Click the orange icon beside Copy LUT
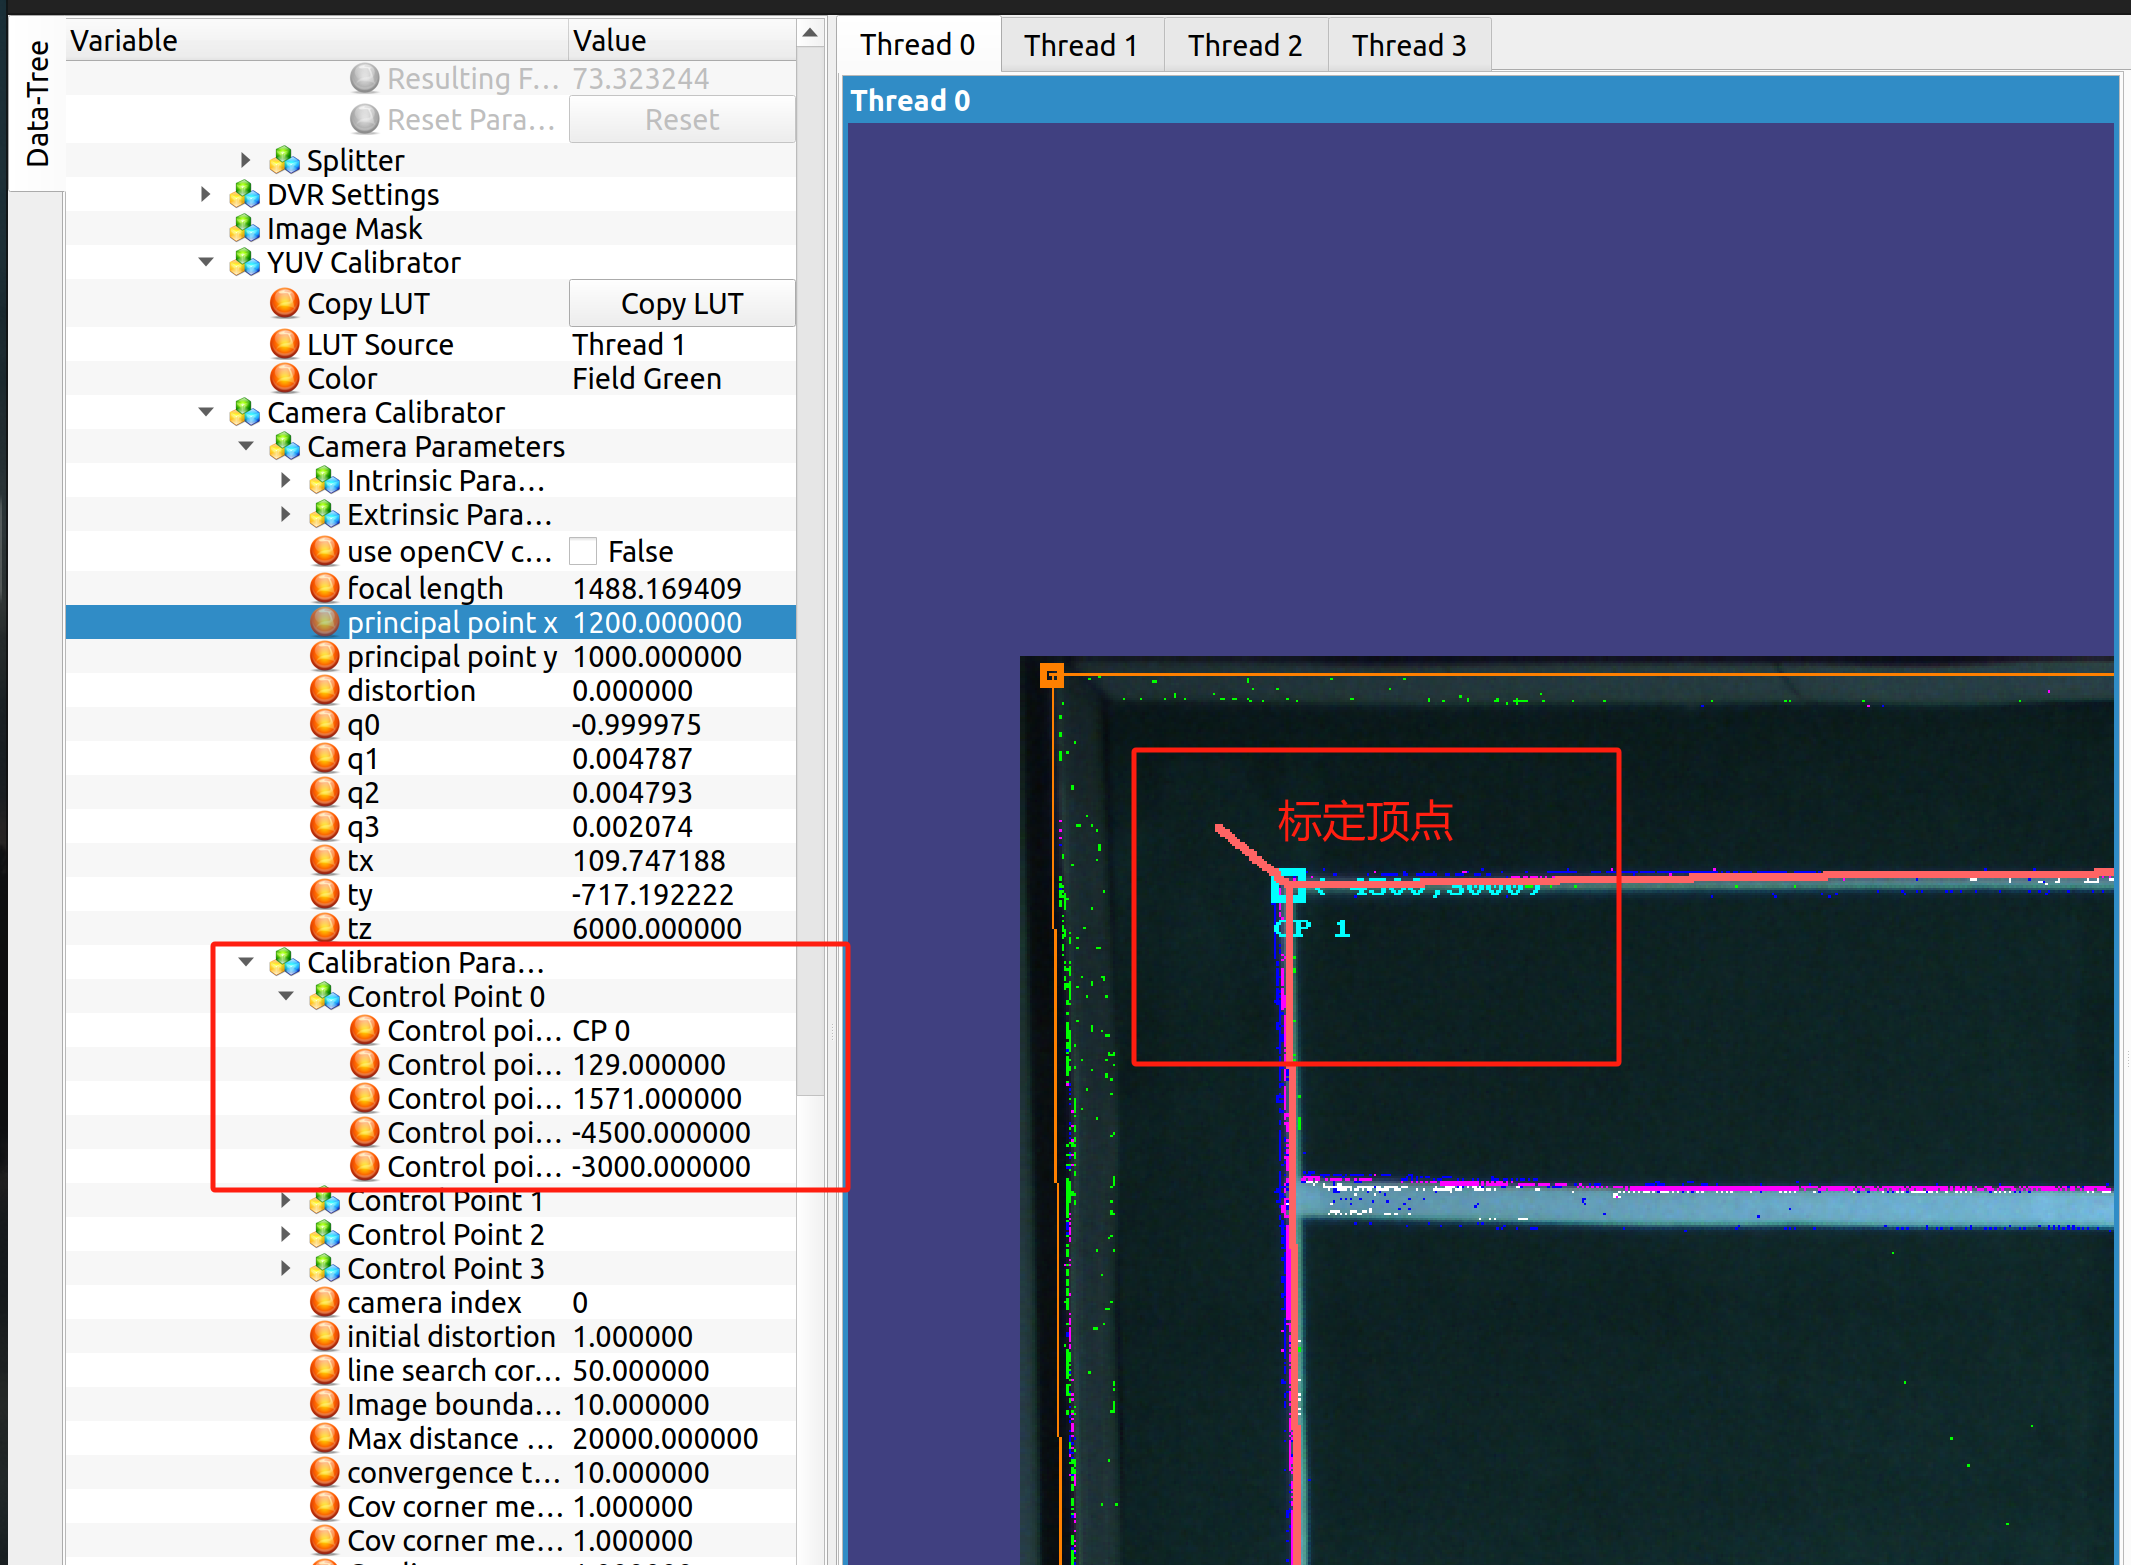This screenshot has width=2131, height=1565. point(285,303)
